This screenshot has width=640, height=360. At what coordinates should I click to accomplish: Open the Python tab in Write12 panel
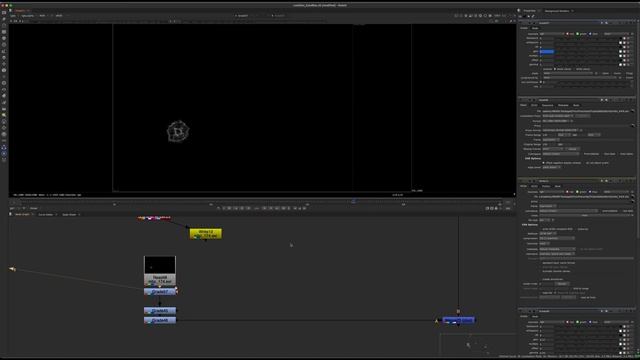(x=546, y=186)
